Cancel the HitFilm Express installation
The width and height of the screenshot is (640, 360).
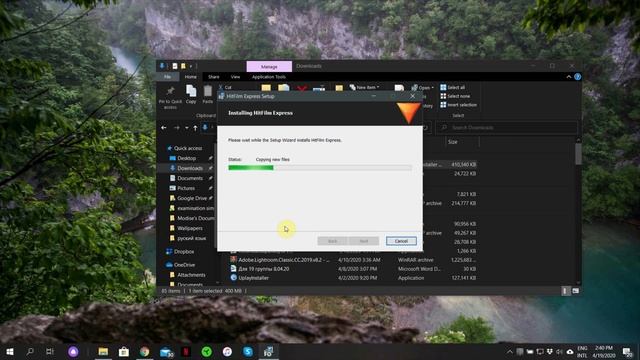(401, 241)
